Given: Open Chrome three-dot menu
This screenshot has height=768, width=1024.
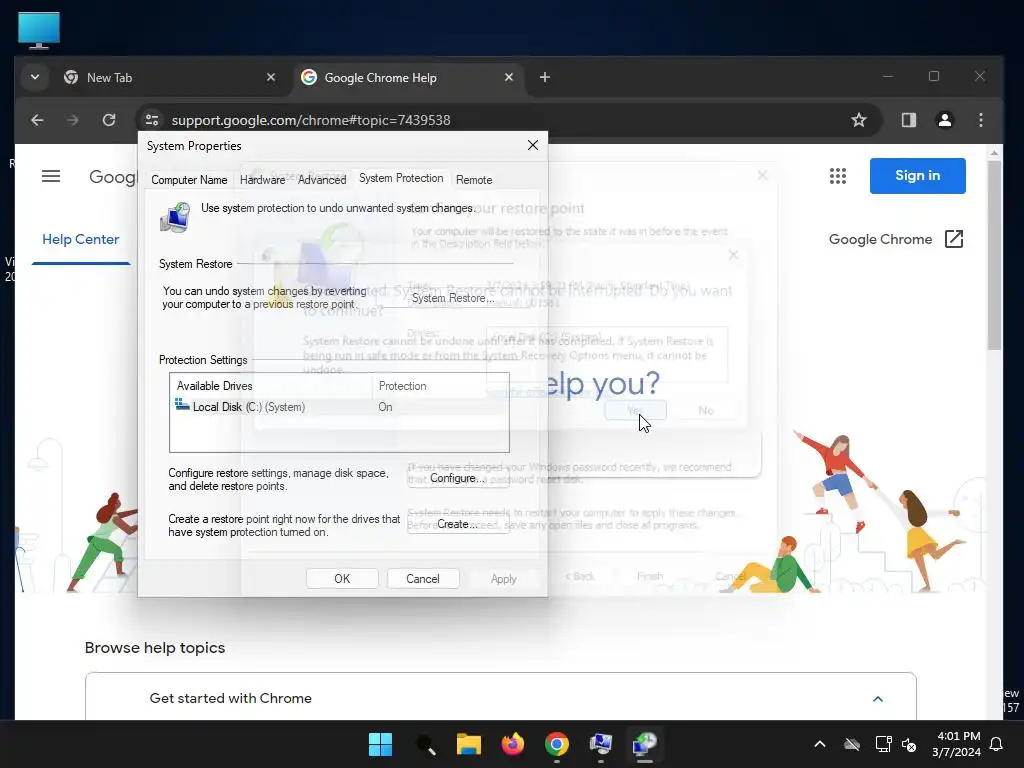Looking at the screenshot, I should click(x=981, y=120).
